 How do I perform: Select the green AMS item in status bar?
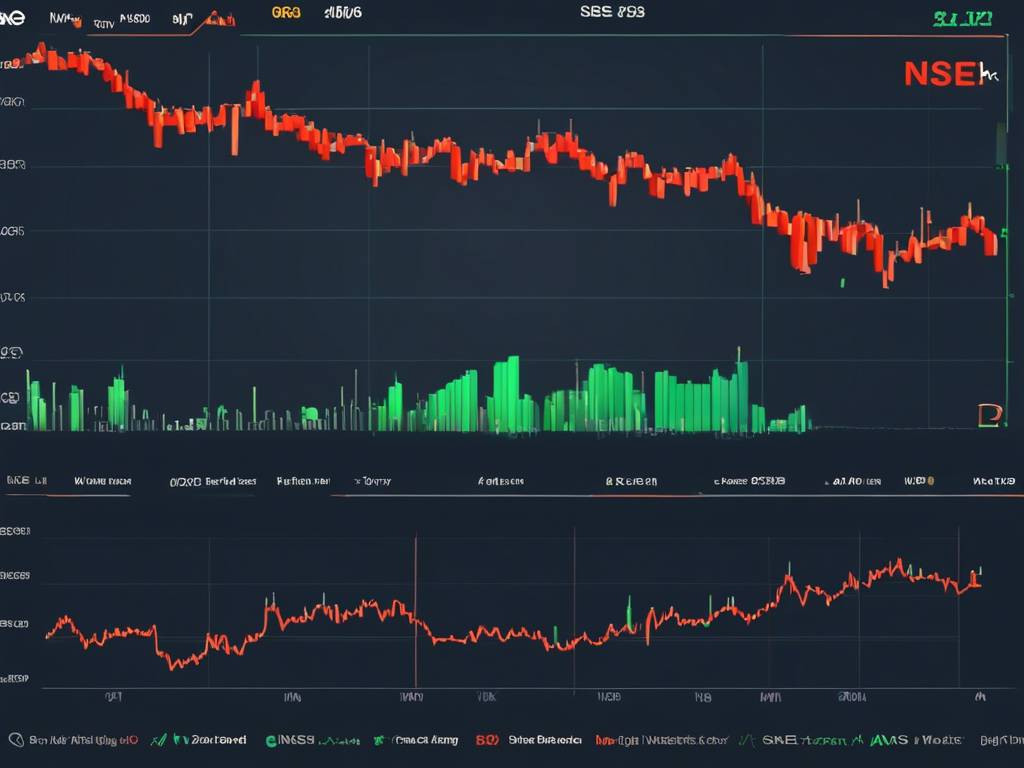[889, 740]
